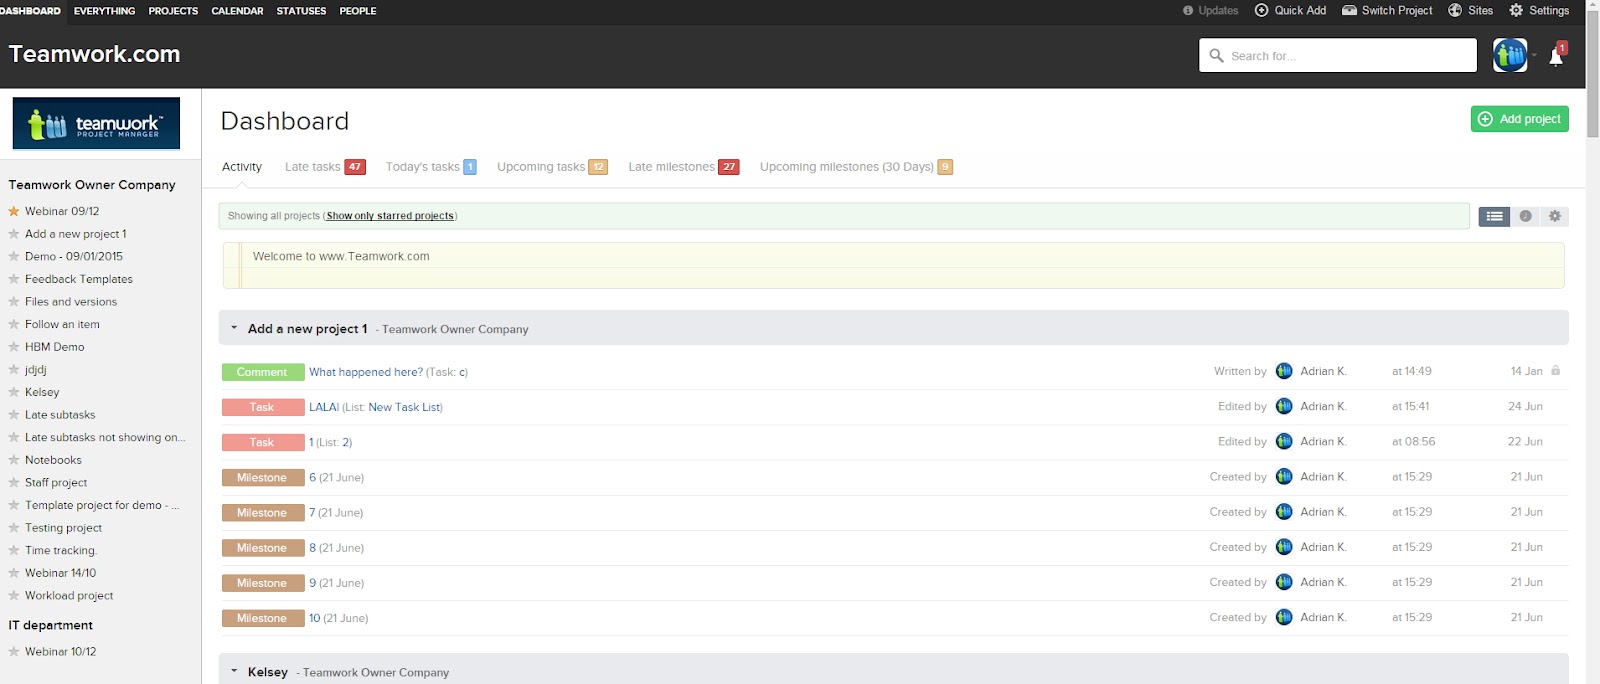Click the Teamwork.com site title
Viewport: 1600px width, 684px height.
(x=95, y=54)
